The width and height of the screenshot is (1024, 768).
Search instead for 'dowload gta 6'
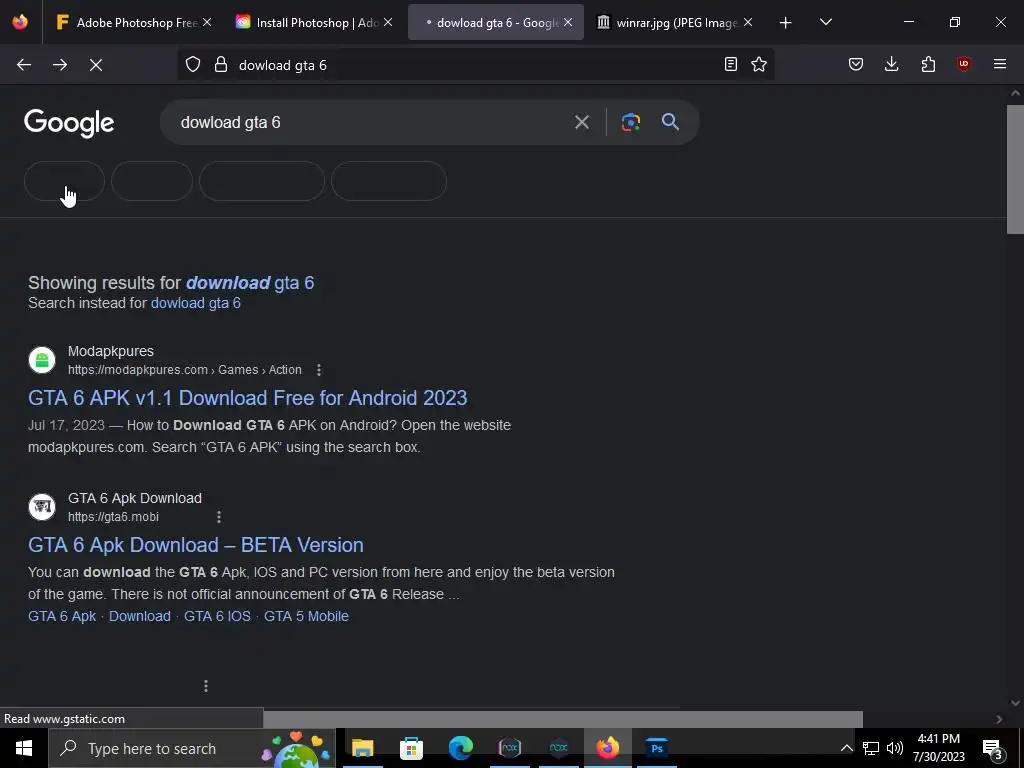196,303
